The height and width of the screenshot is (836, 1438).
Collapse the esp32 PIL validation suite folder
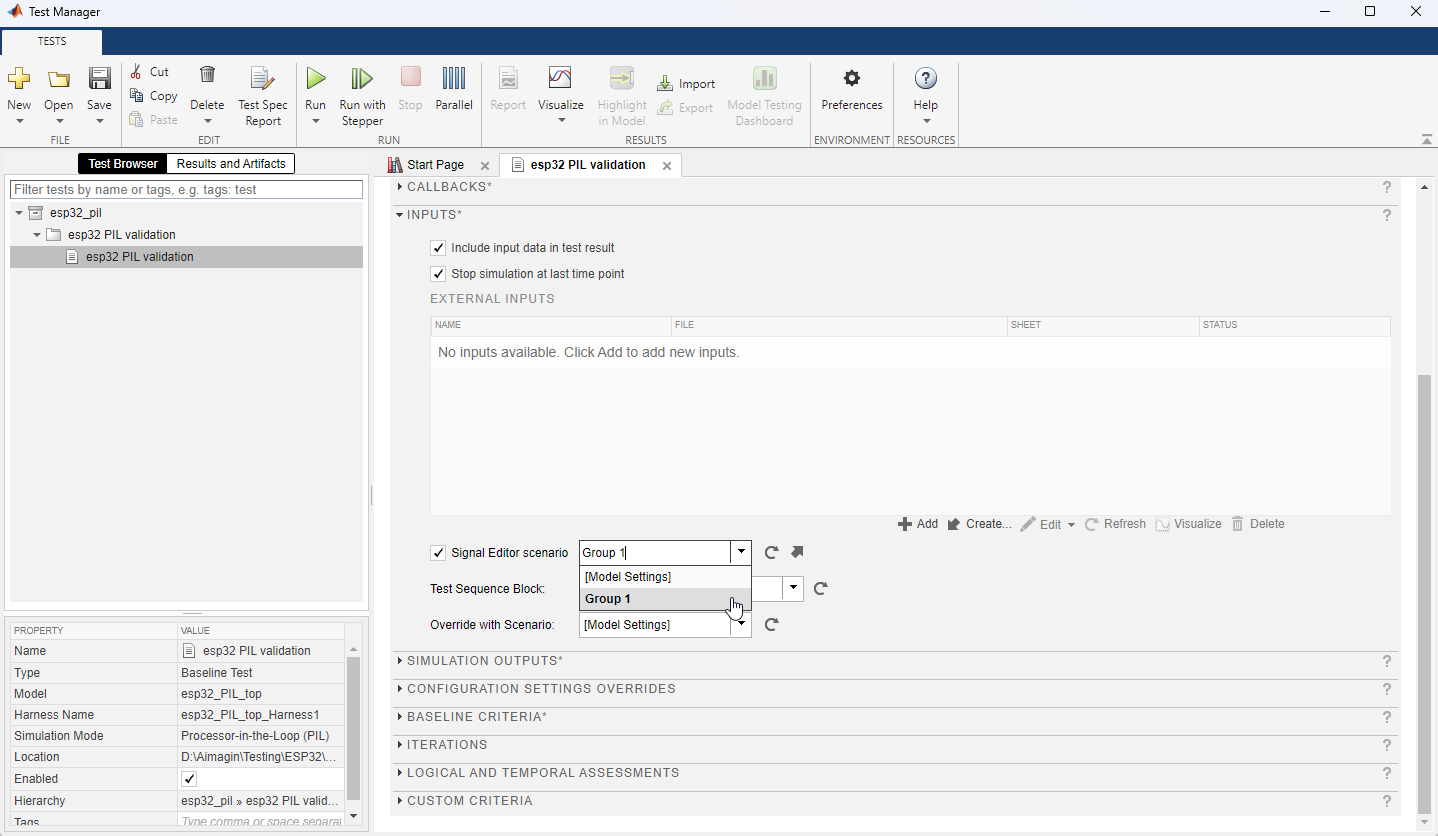tap(37, 235)
